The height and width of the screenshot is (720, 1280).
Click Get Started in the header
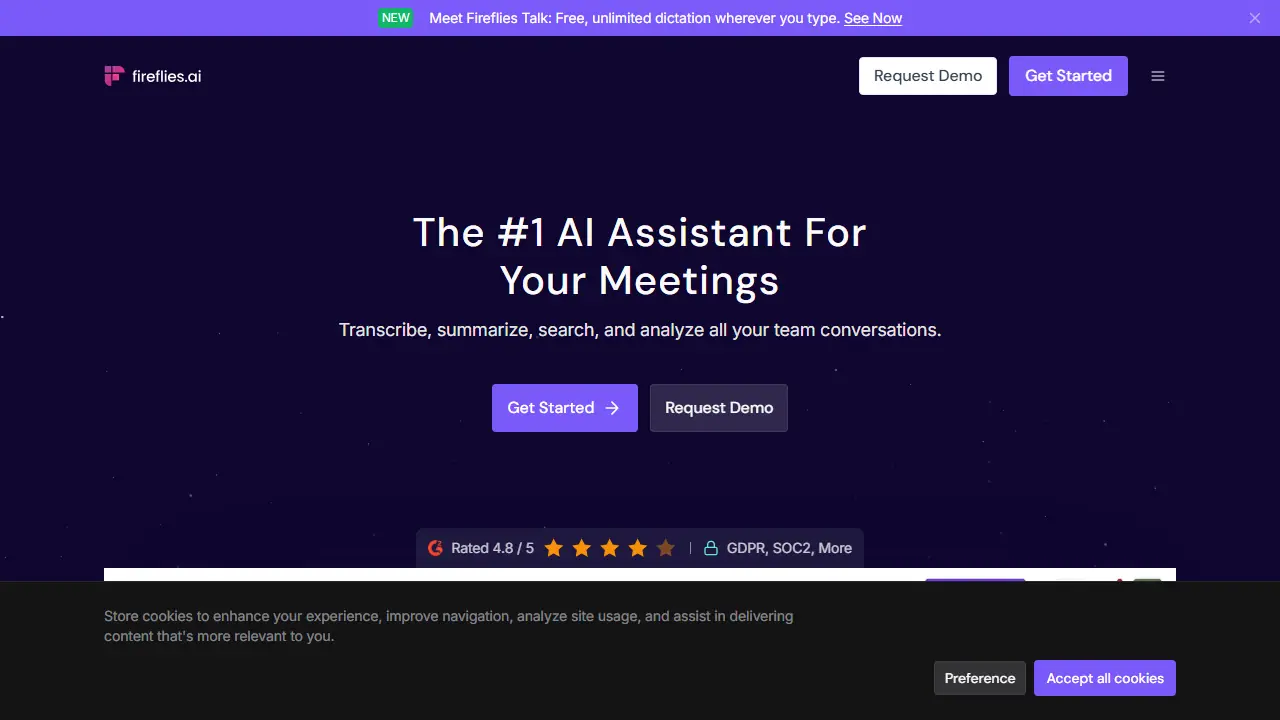click(1068, 76)
